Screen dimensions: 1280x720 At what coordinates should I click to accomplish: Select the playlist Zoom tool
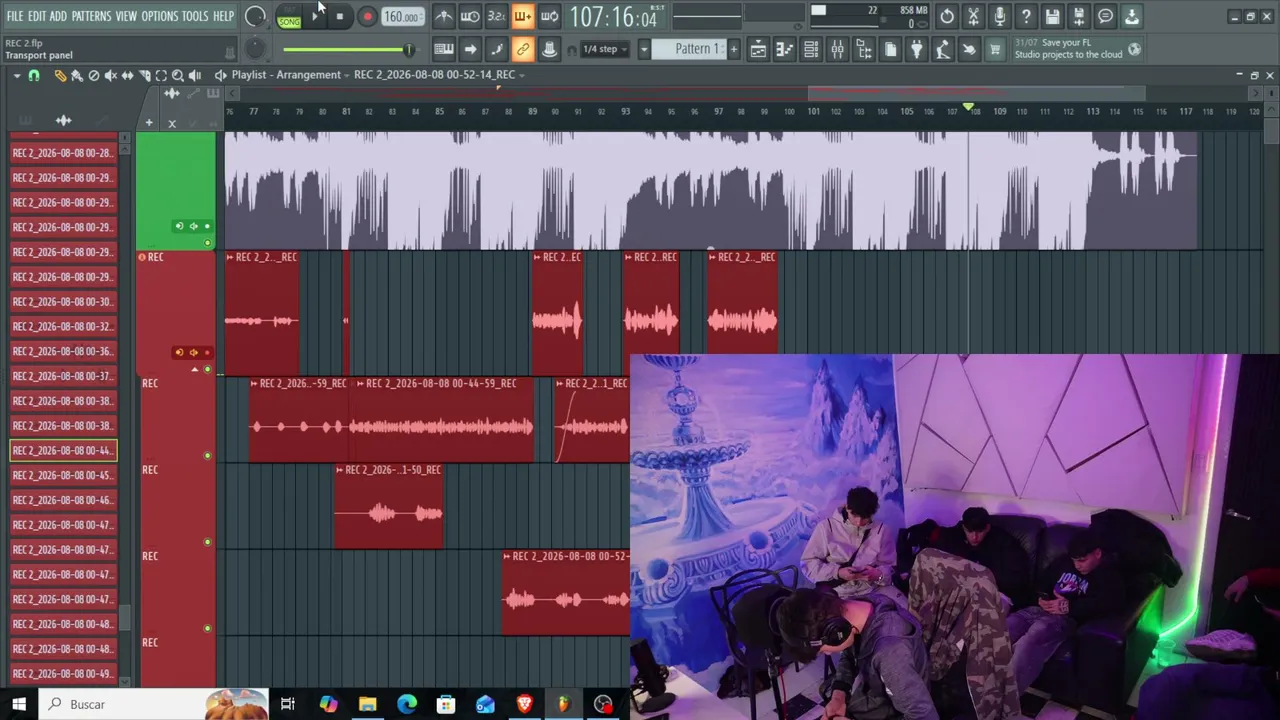(178, 75)
